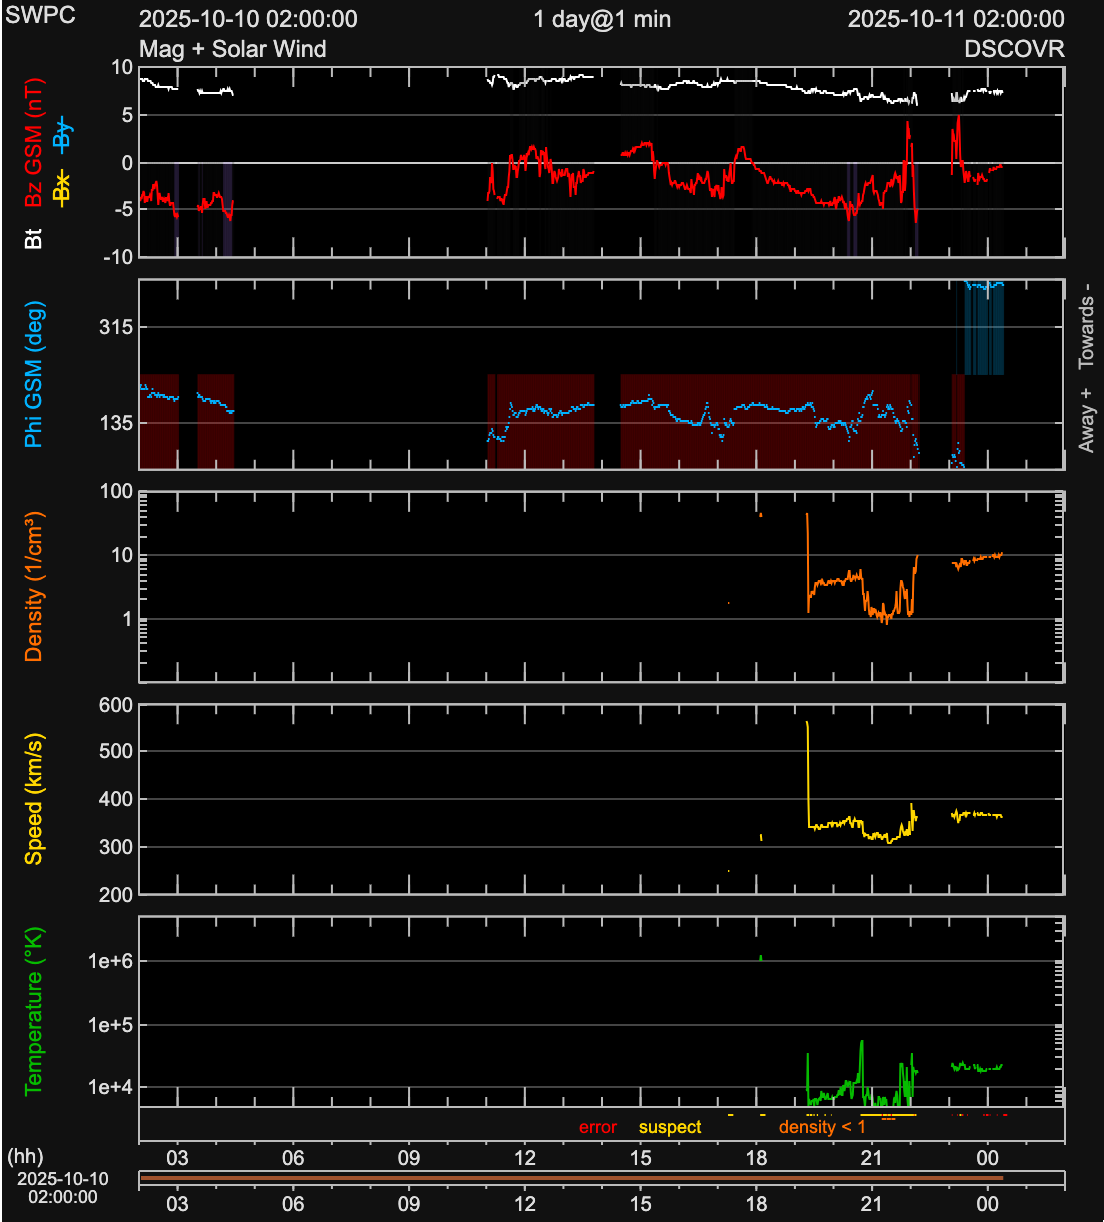Toggle the struck-through Bx series label

click(x=62, y=187)
